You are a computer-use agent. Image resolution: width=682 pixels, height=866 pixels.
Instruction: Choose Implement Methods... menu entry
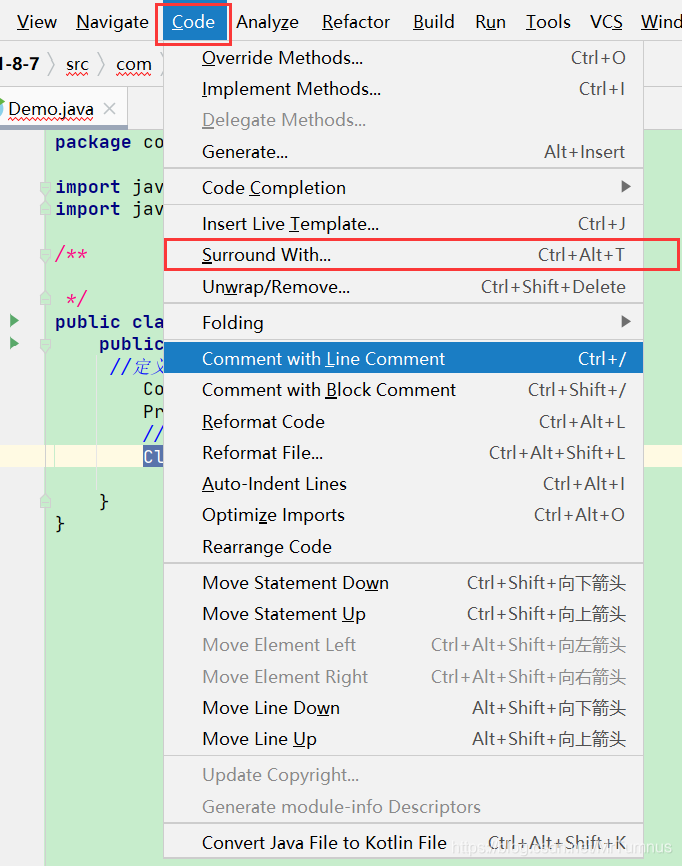click(403, 89)
